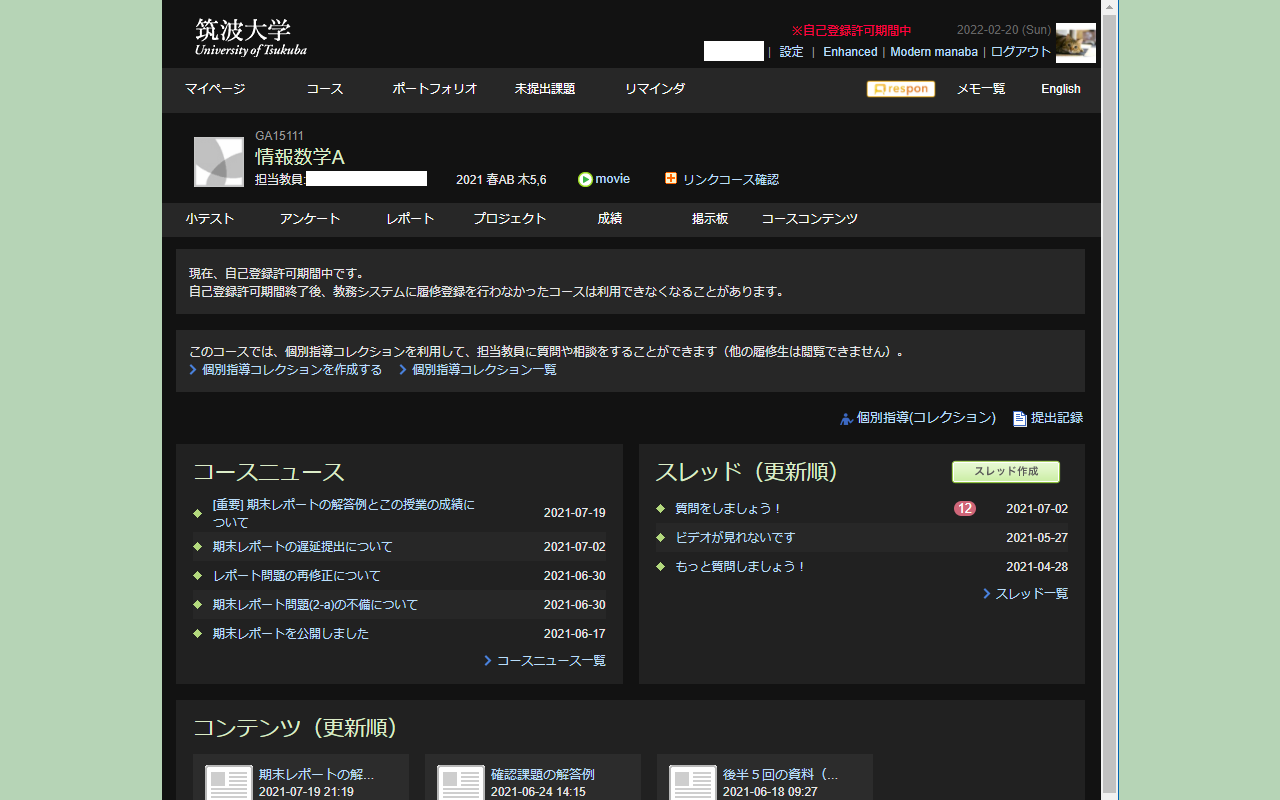1280x800 pixels.
Task: Open 個別指導(コレクション) using the person icon
Action: point(845,418)
